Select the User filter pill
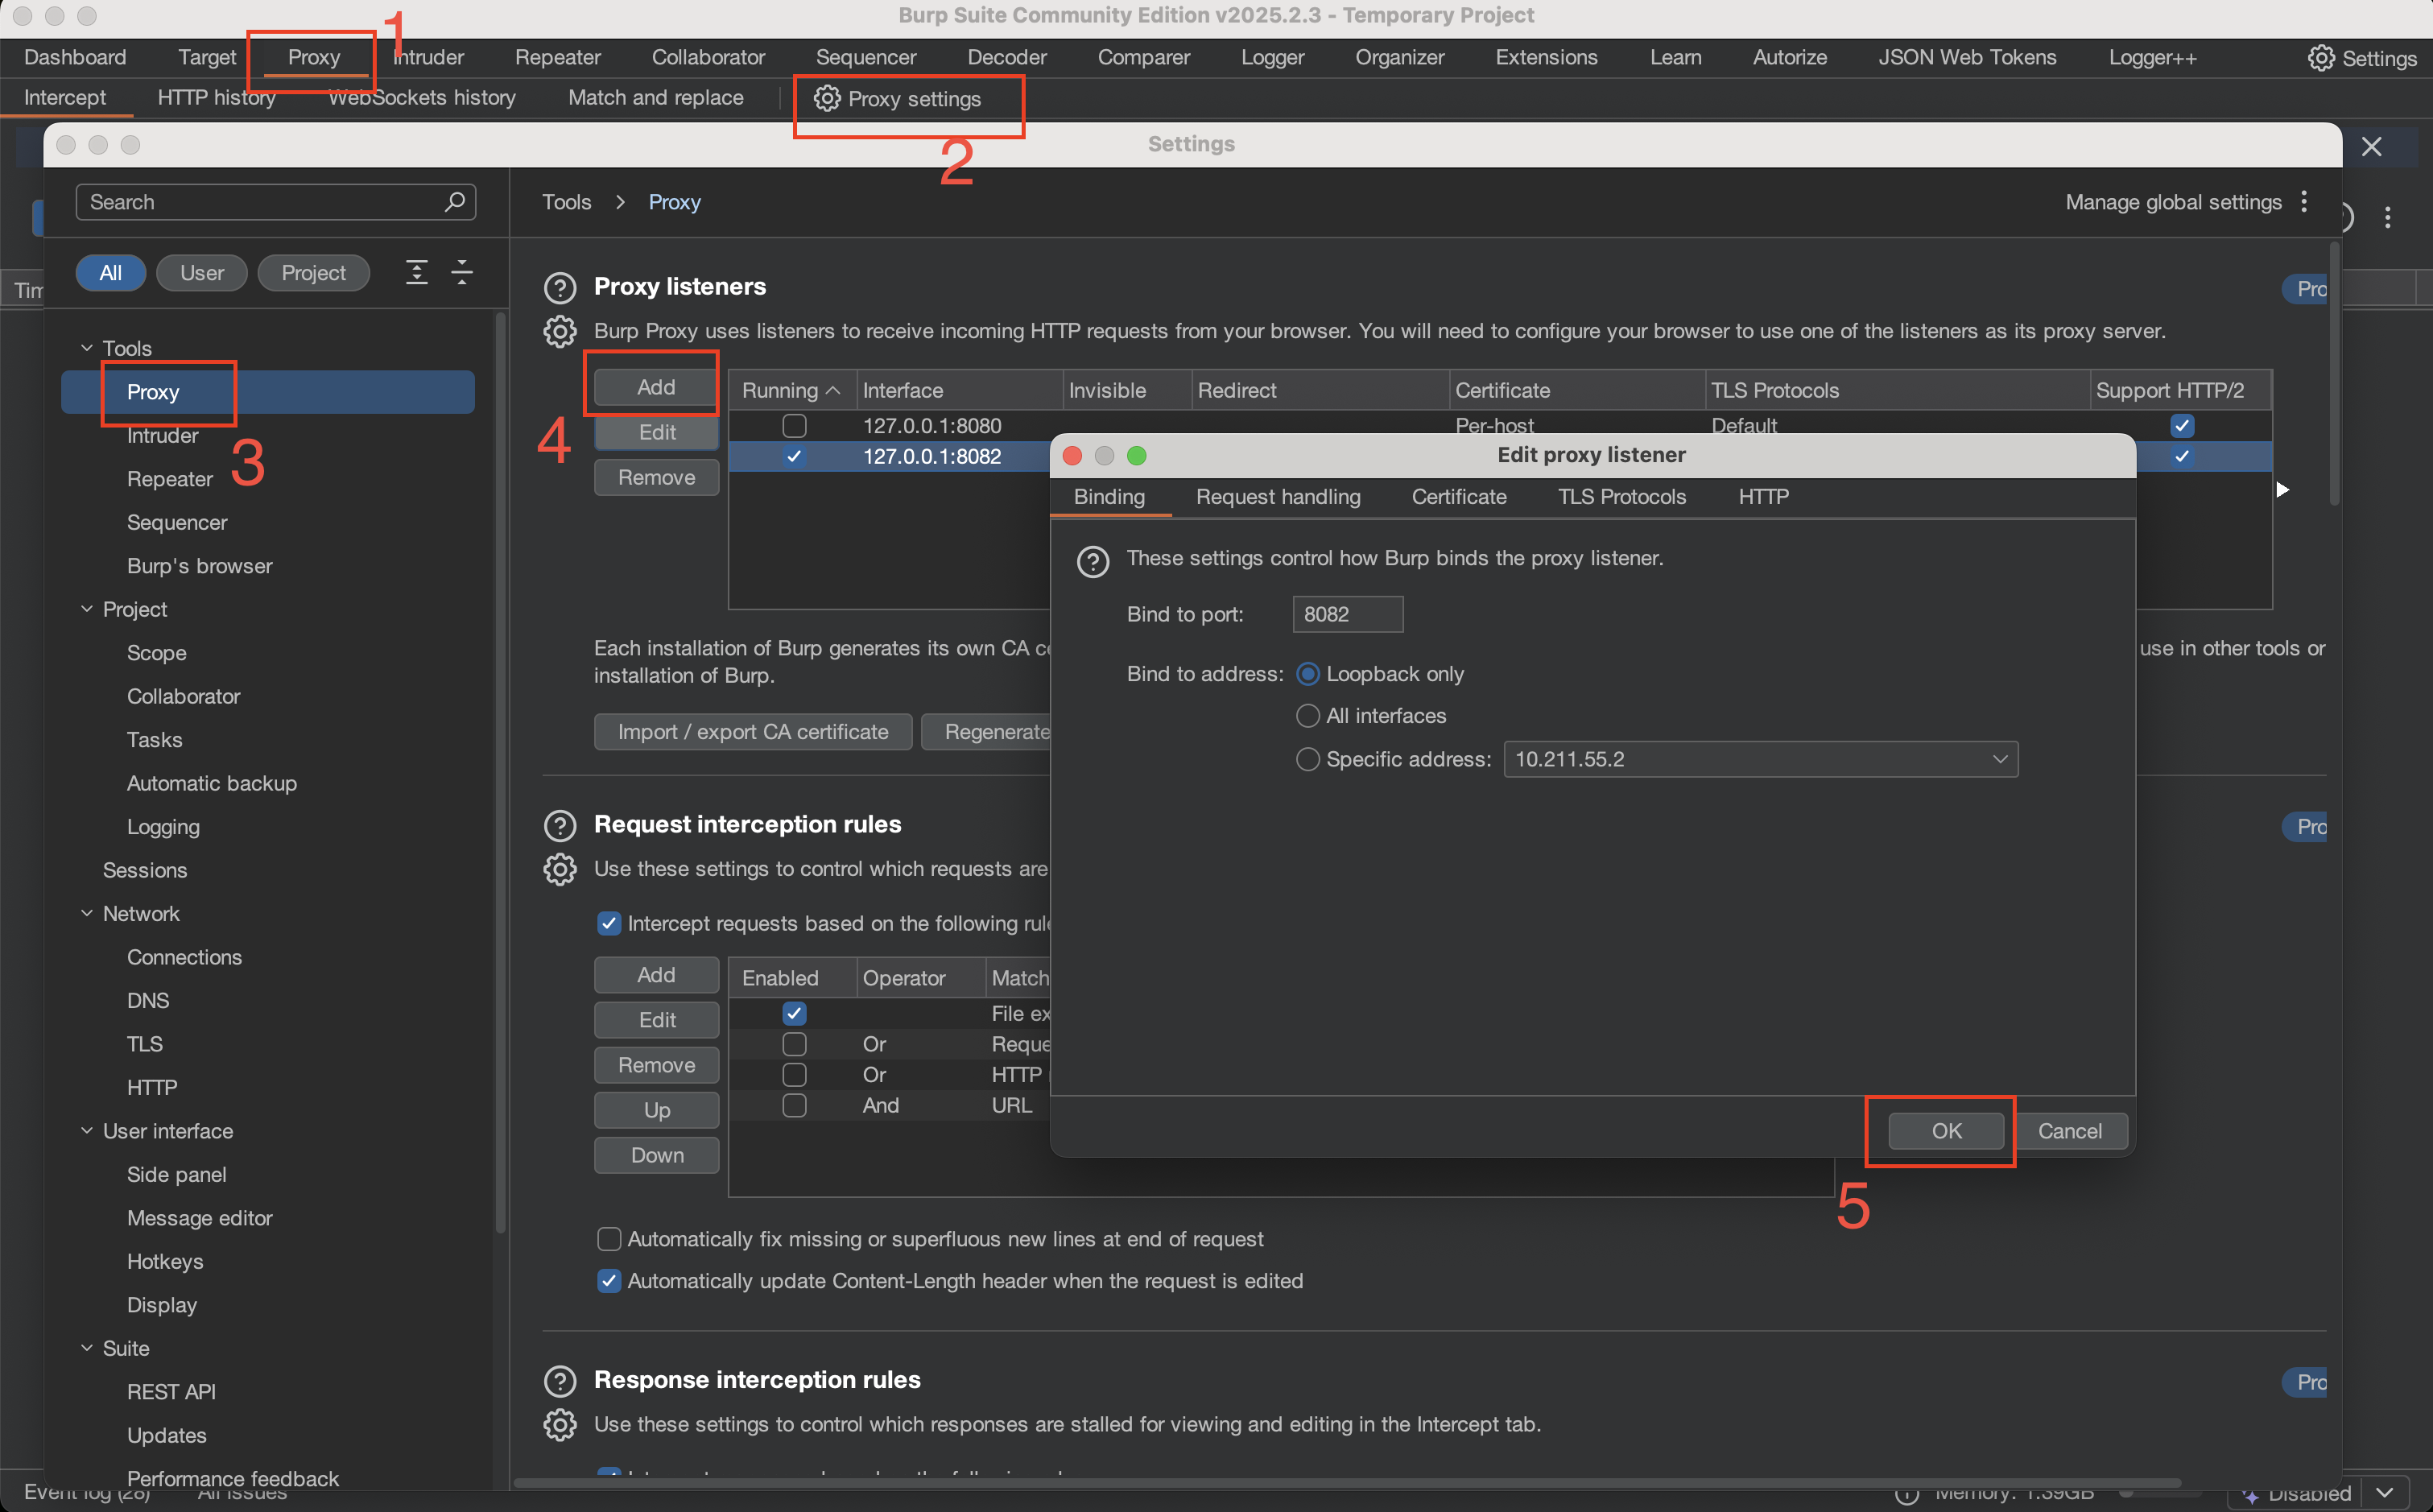This screenshot has width=2433, height=1512. (202, 273)
